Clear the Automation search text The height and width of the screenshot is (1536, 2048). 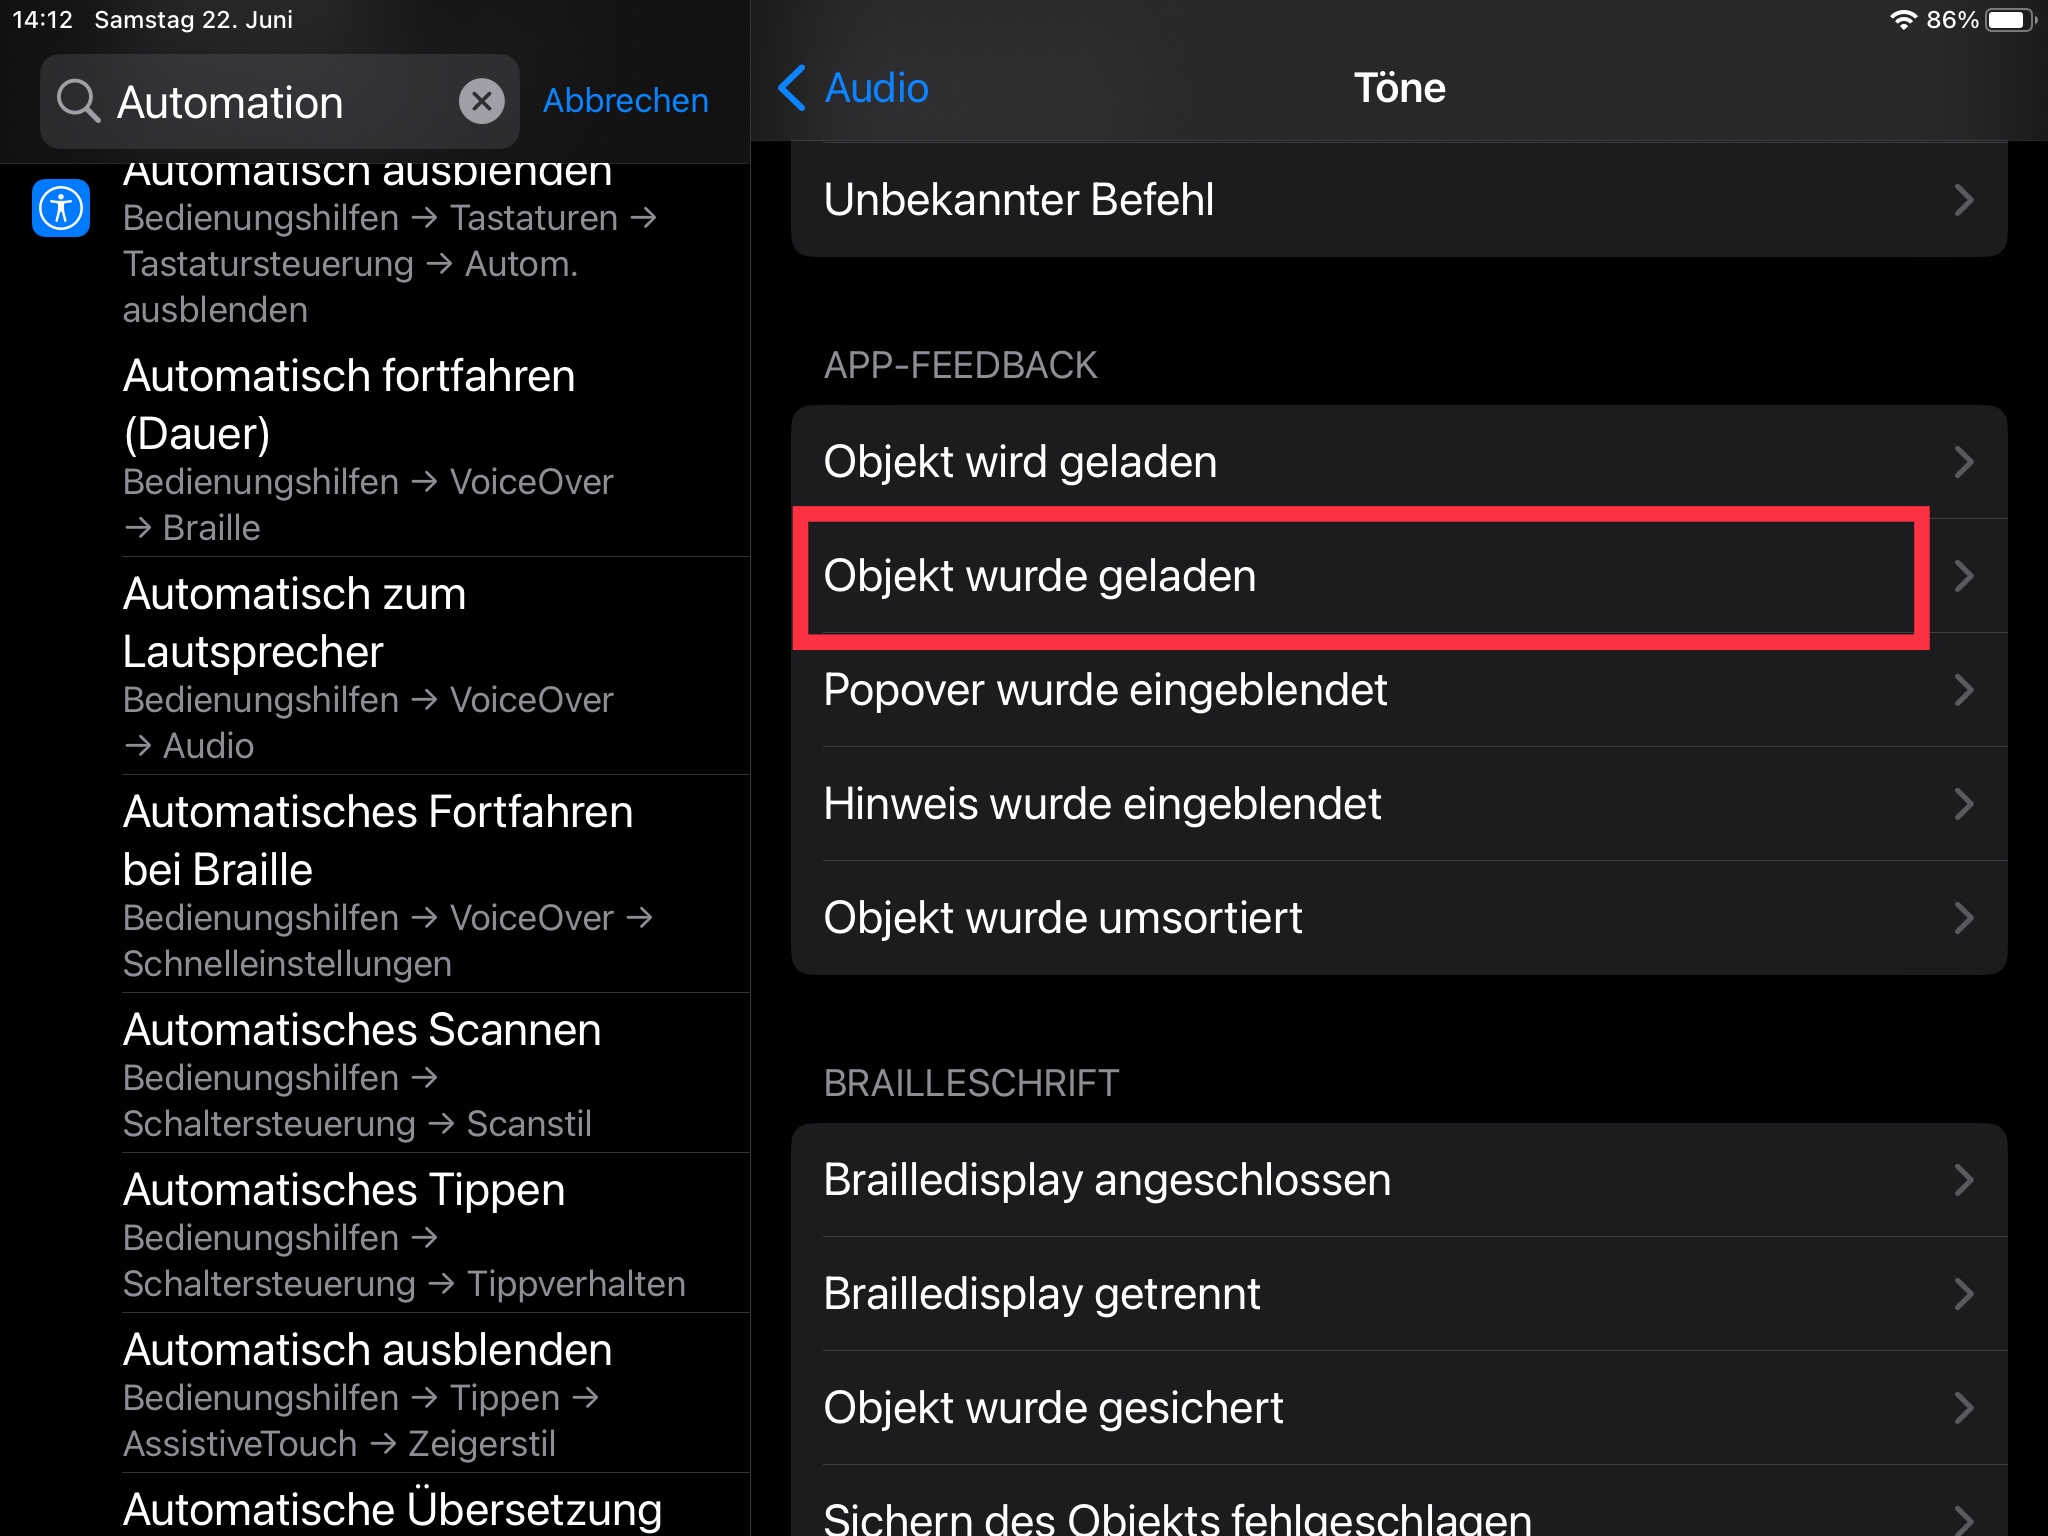click(481, 101)
